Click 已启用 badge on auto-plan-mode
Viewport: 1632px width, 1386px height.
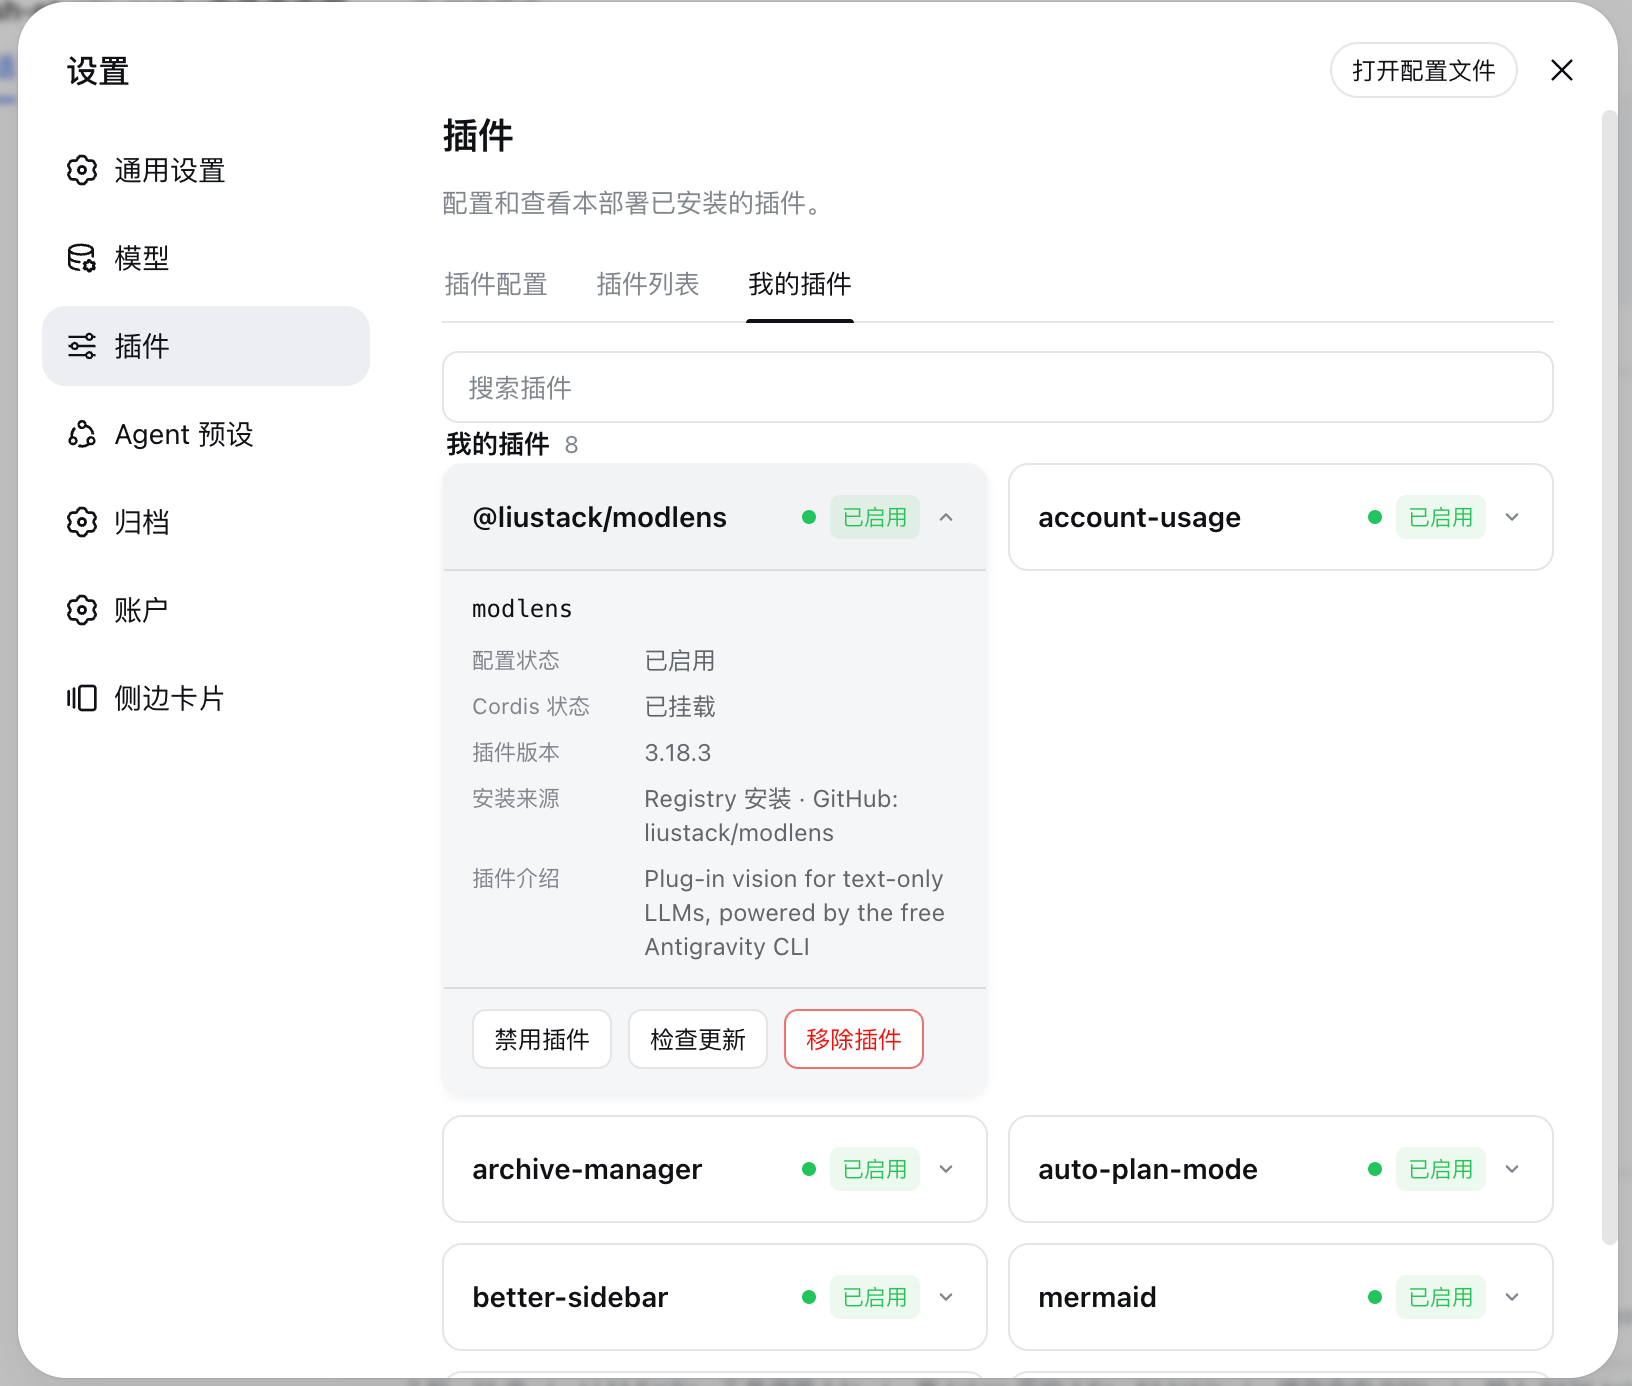click(1441, 1169)
